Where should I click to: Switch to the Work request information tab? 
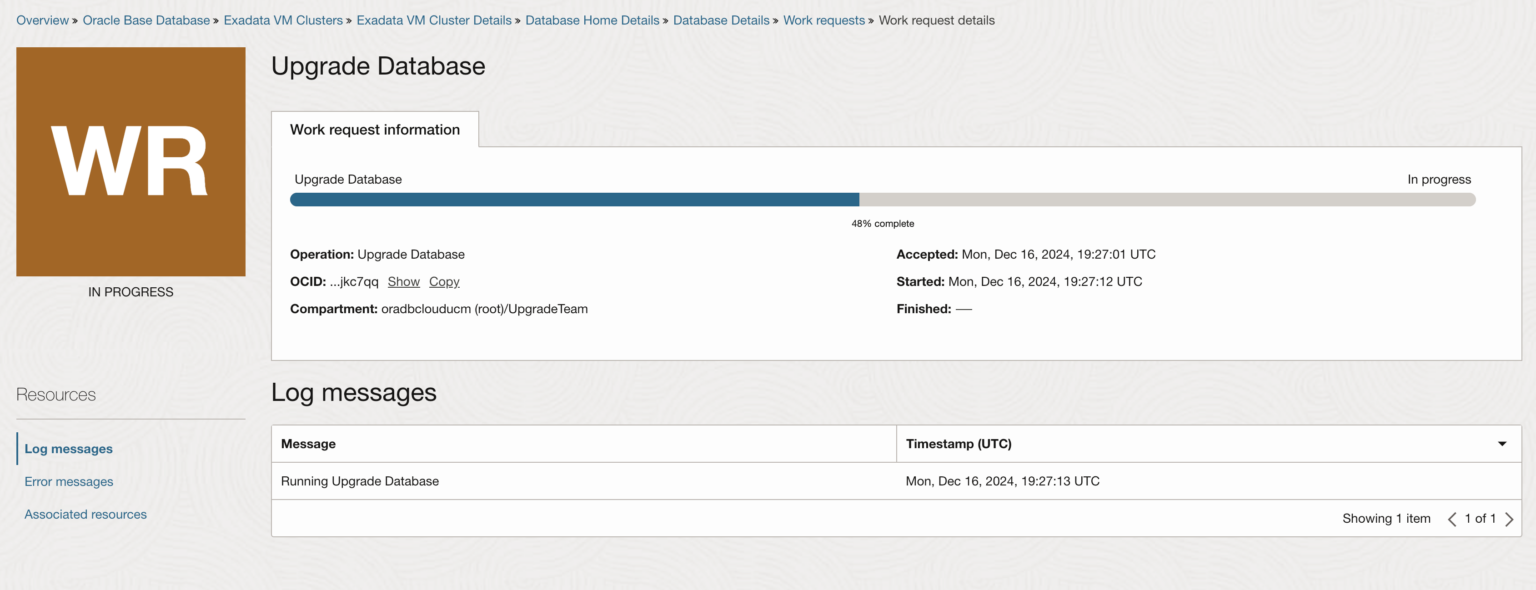[375, 129]
